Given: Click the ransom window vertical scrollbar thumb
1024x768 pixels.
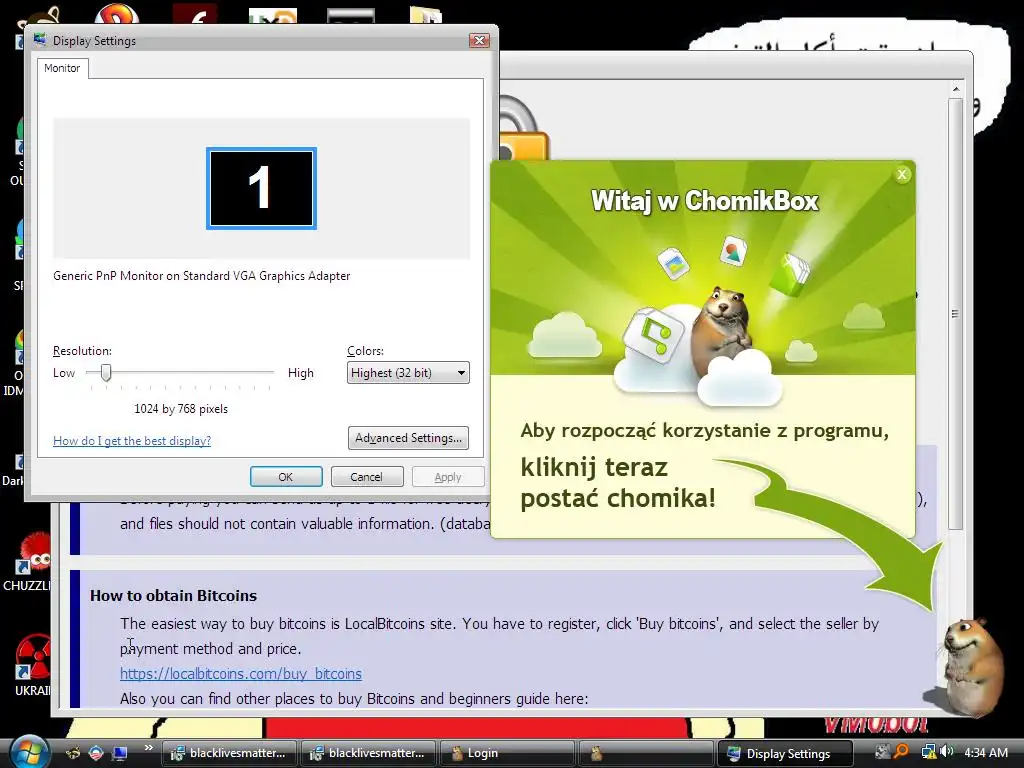Looking at the screenshot, I should pos(955,313).
